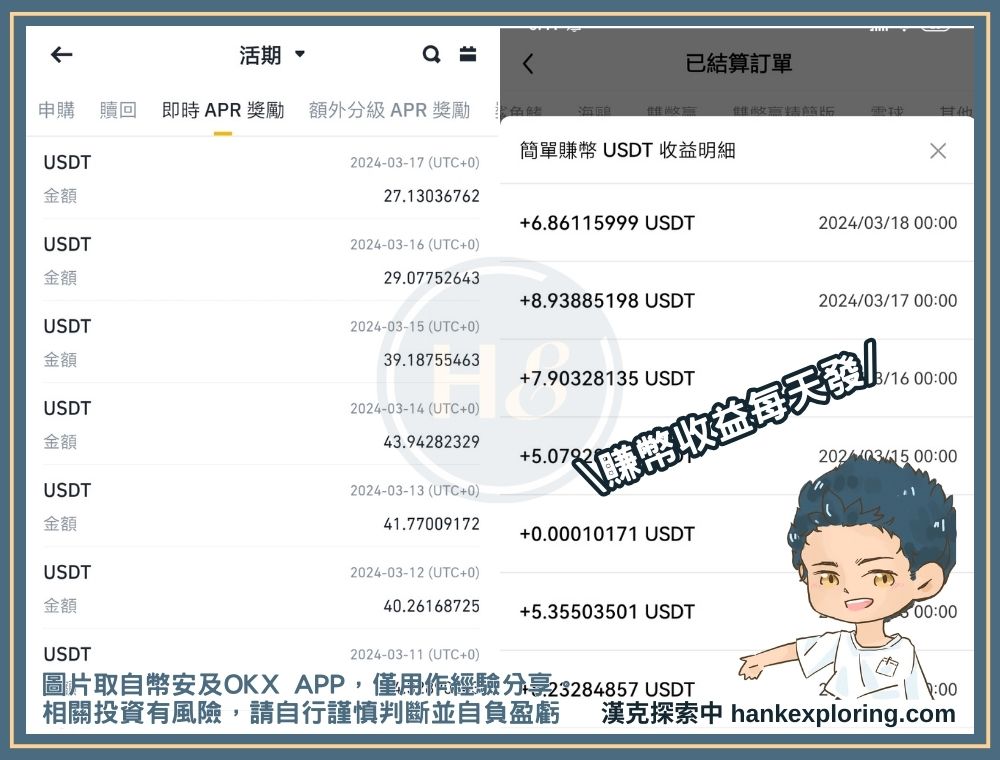Switch to the 贖回 tab
Image resolution: width=1000 pixels, height=760 pixels.
coord(118,110)
